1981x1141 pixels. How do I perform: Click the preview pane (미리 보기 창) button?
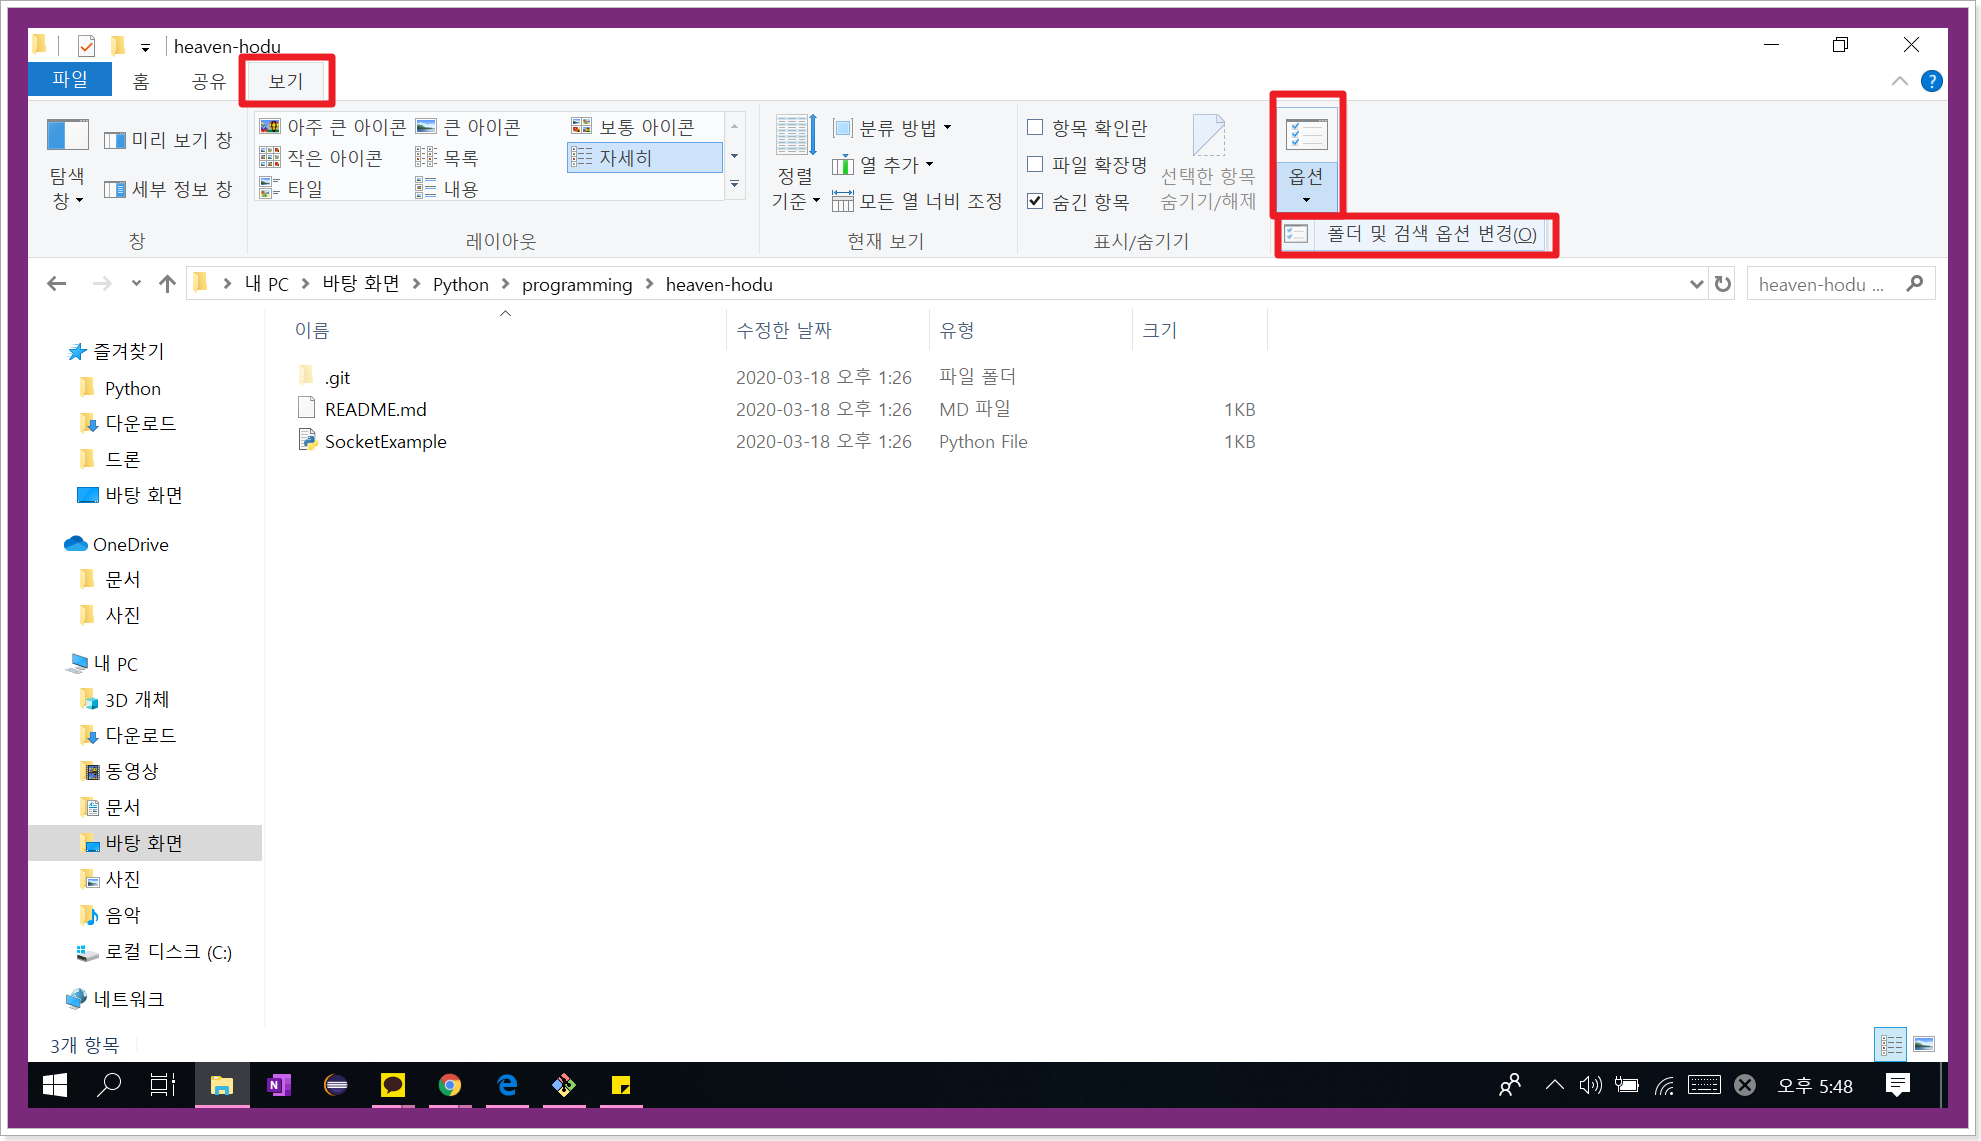[168, 140]
